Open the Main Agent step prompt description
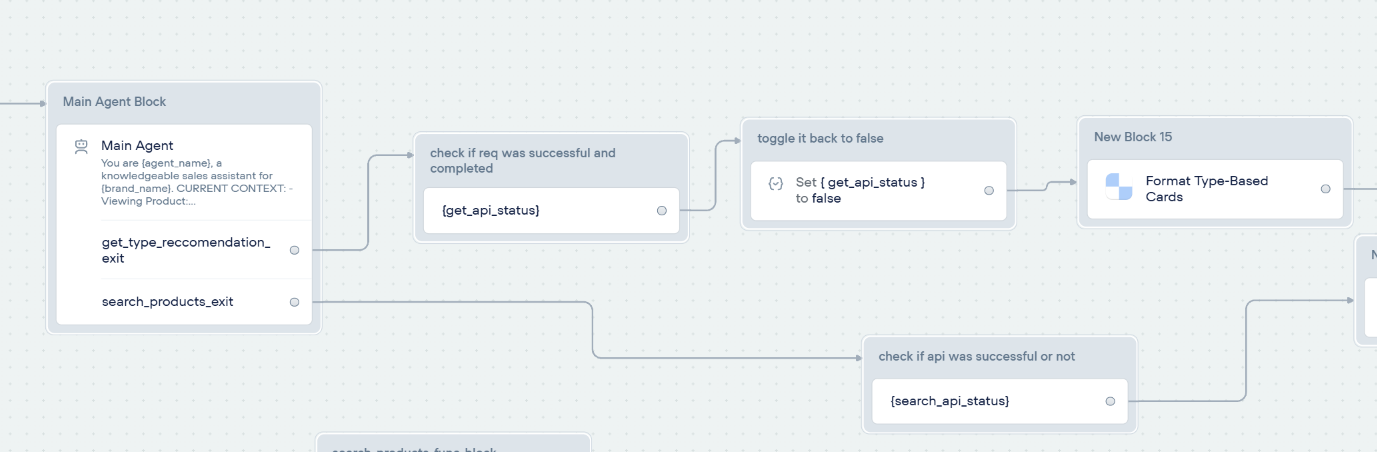The width and height of the screenshot is (1377, 452). 200,182
